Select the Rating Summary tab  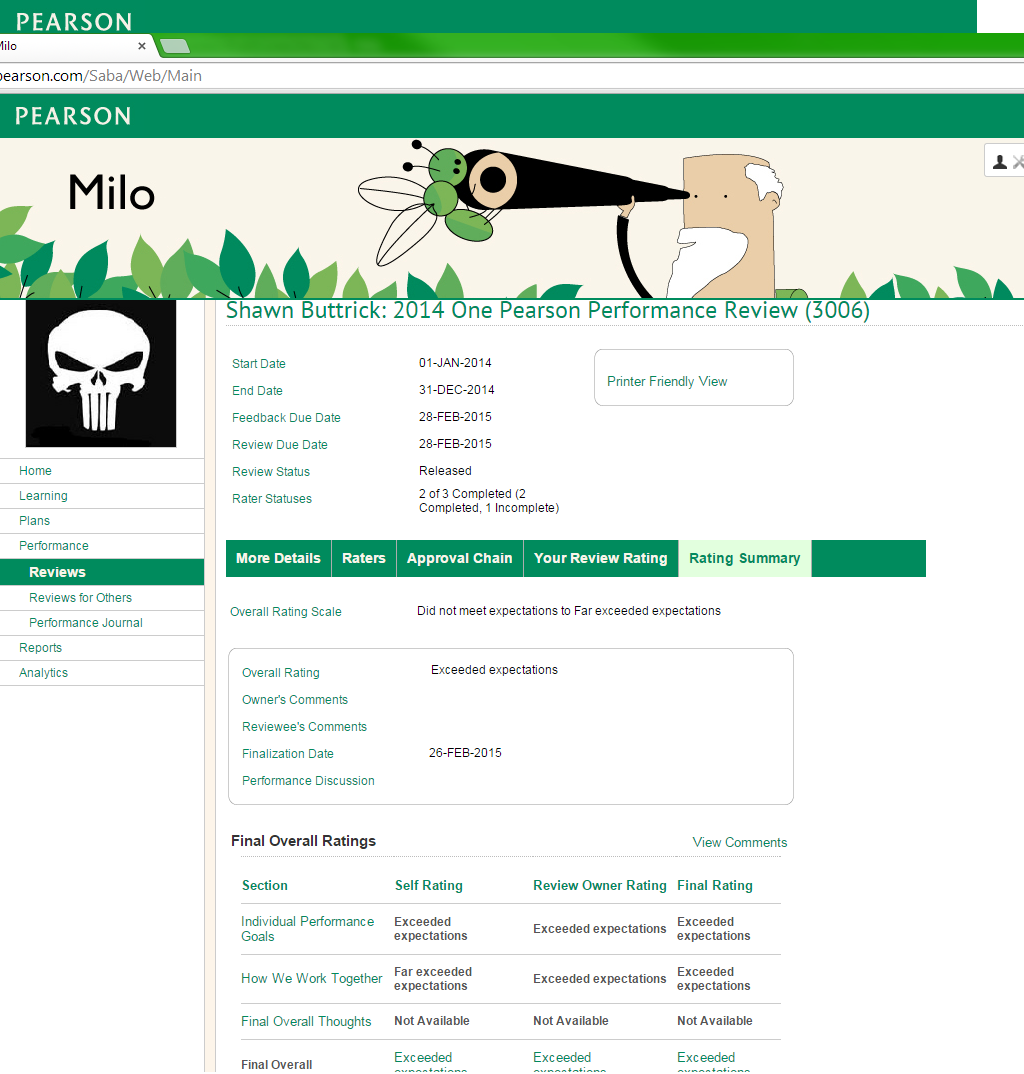tap(745, 558)
